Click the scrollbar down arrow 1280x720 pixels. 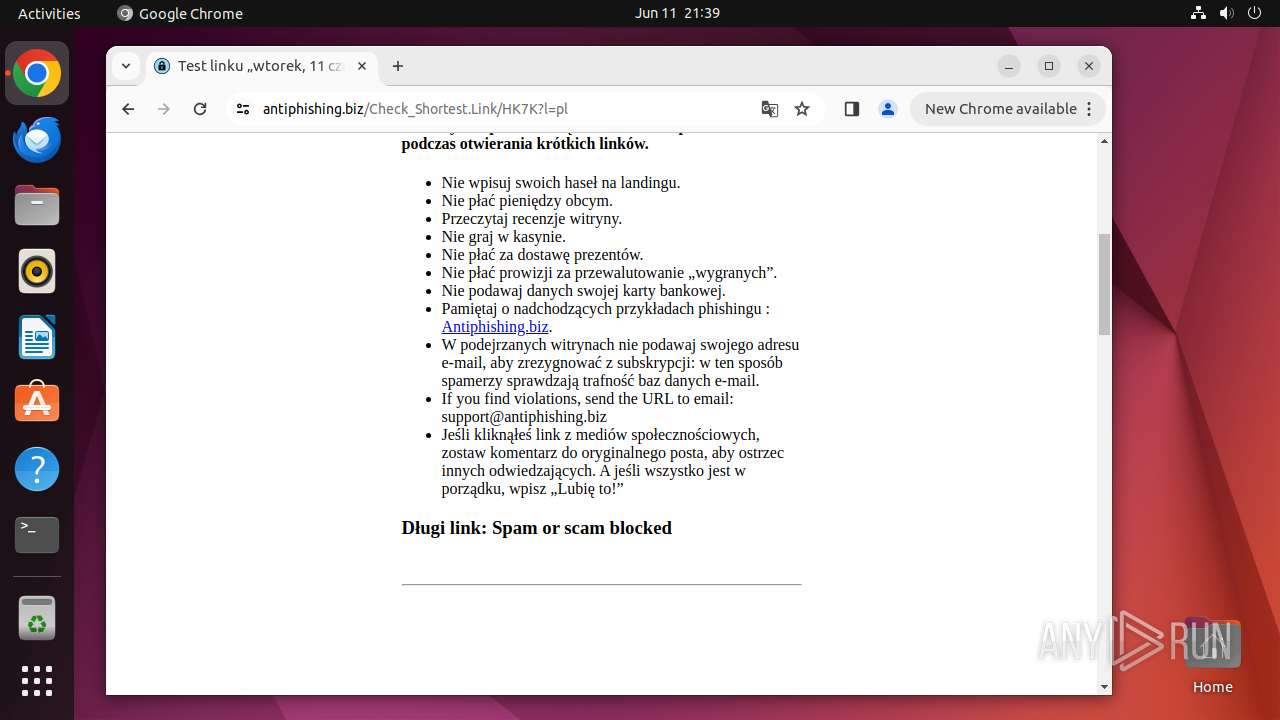(x=1104, y=687)
